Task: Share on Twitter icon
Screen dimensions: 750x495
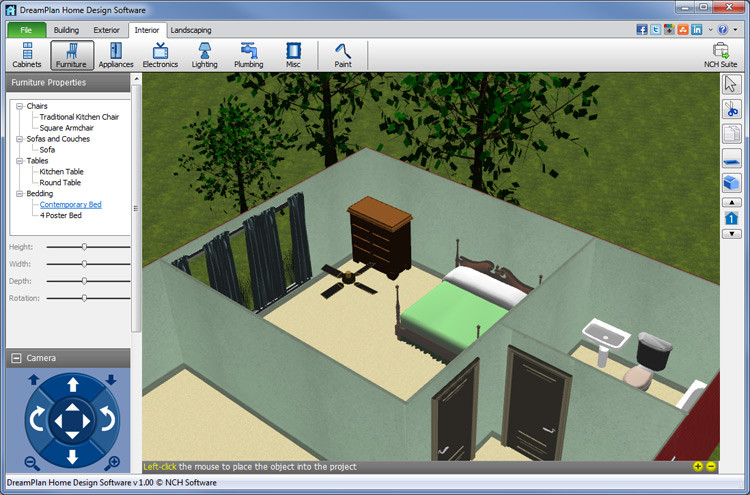Action: [656, 30]
